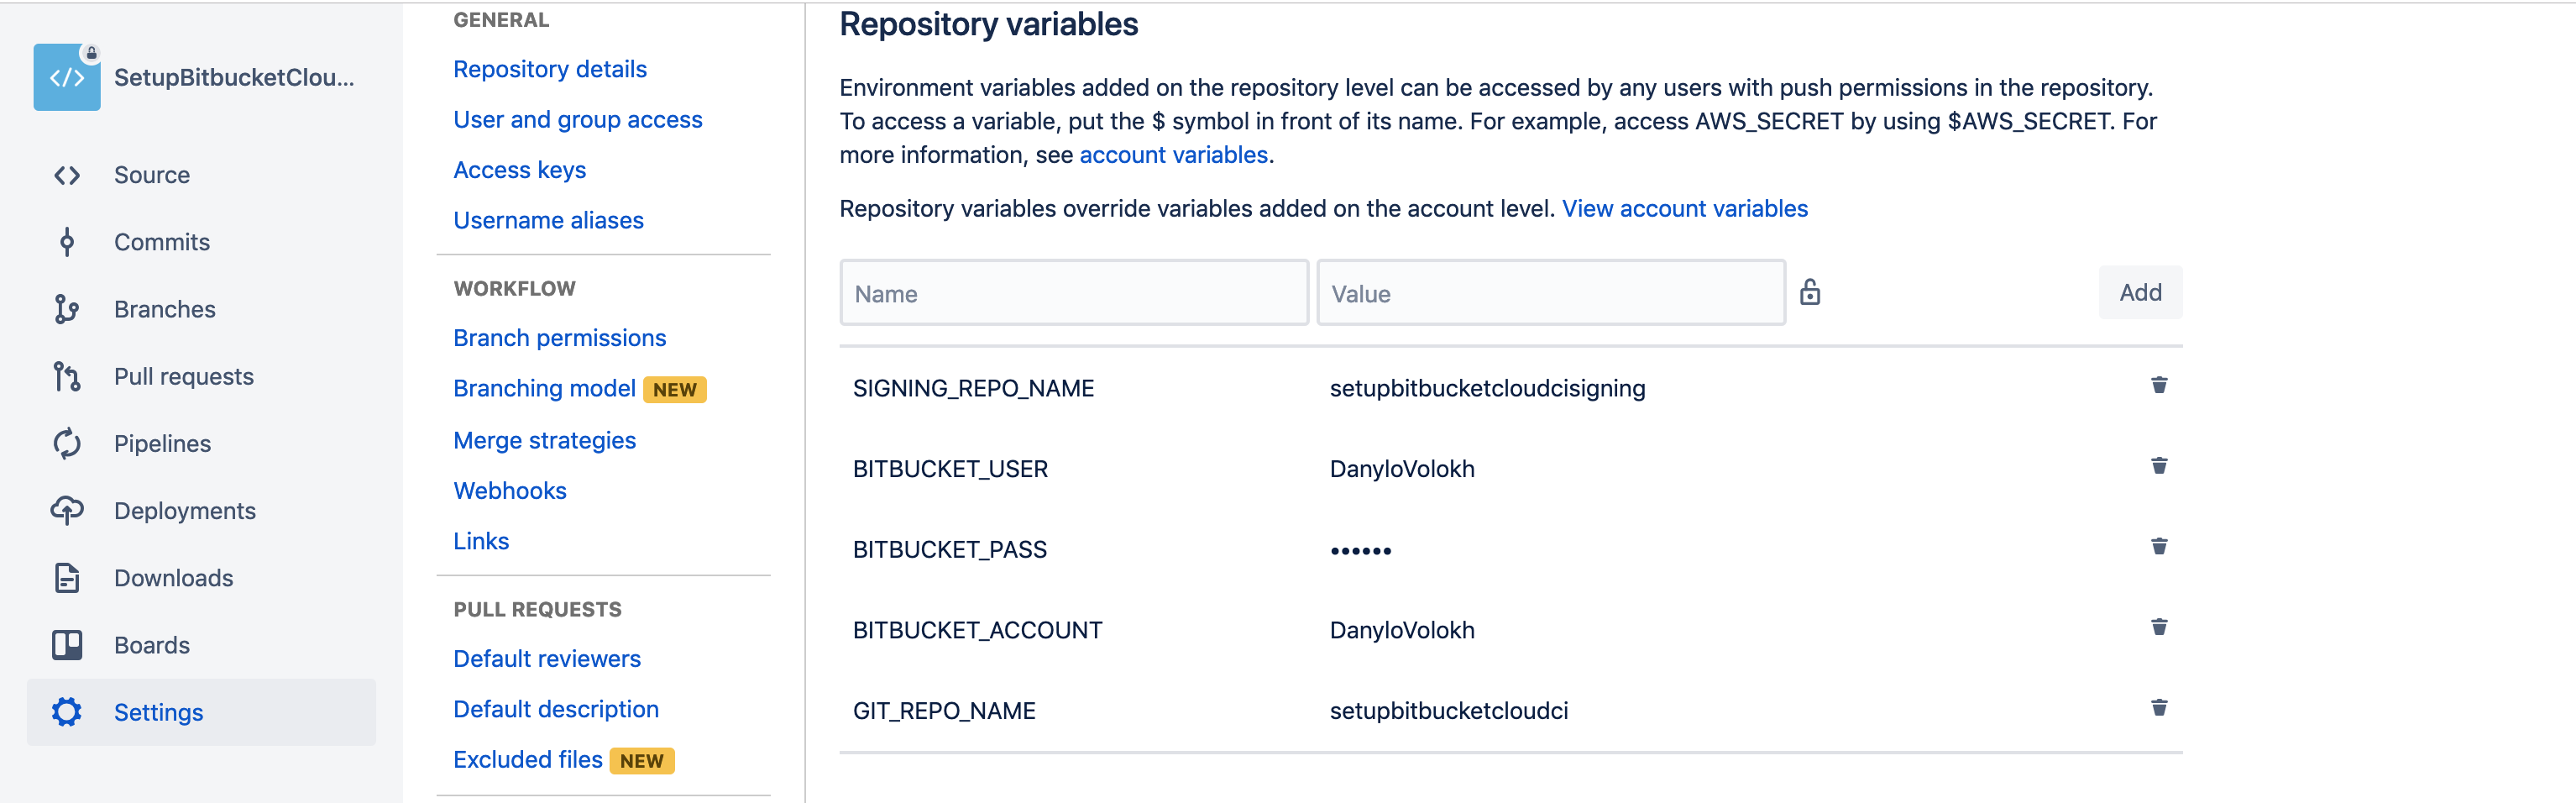
Task: Click the Deployments cloud upload icon
Action: tap(67, 510)
